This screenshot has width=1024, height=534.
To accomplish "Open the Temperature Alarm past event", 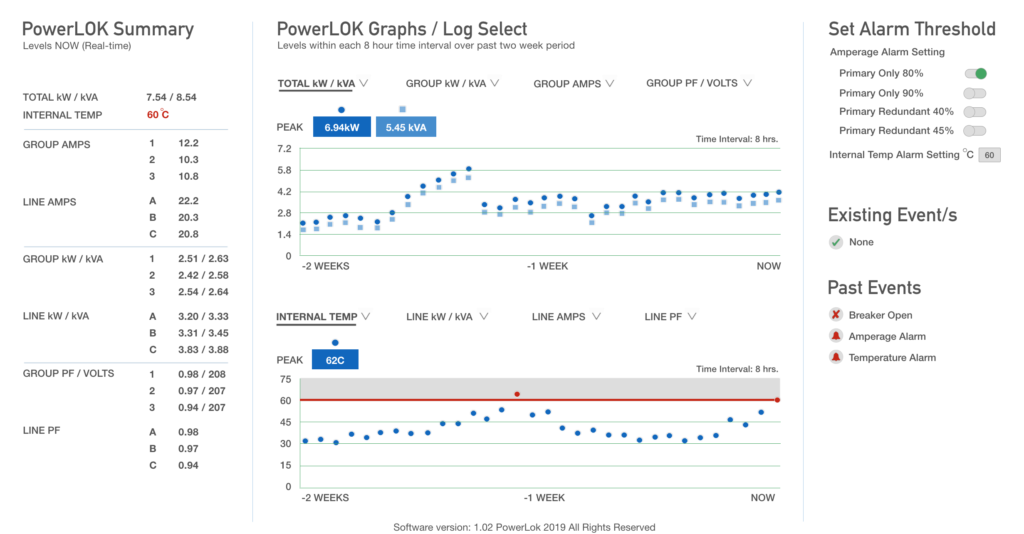I will (x=892, y=358).
